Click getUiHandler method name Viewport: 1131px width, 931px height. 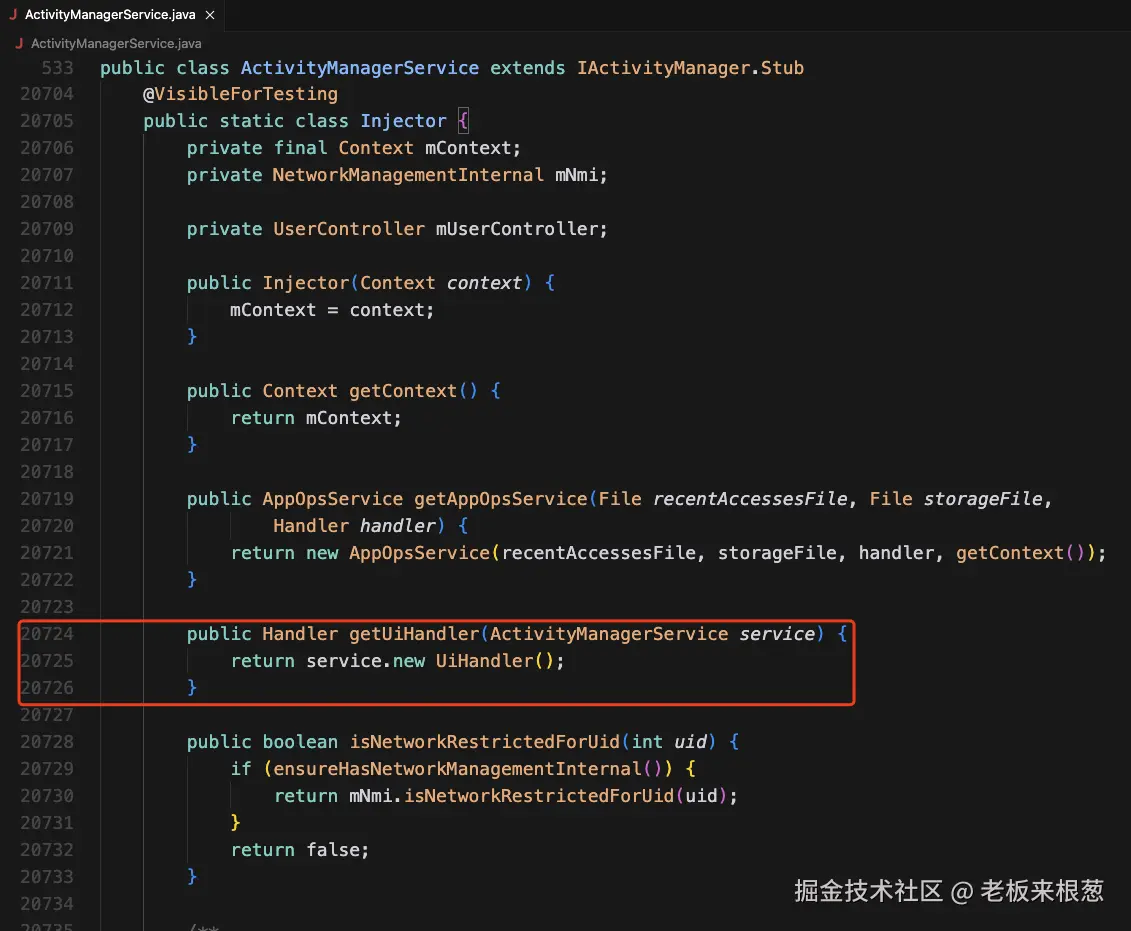point(414,634)
